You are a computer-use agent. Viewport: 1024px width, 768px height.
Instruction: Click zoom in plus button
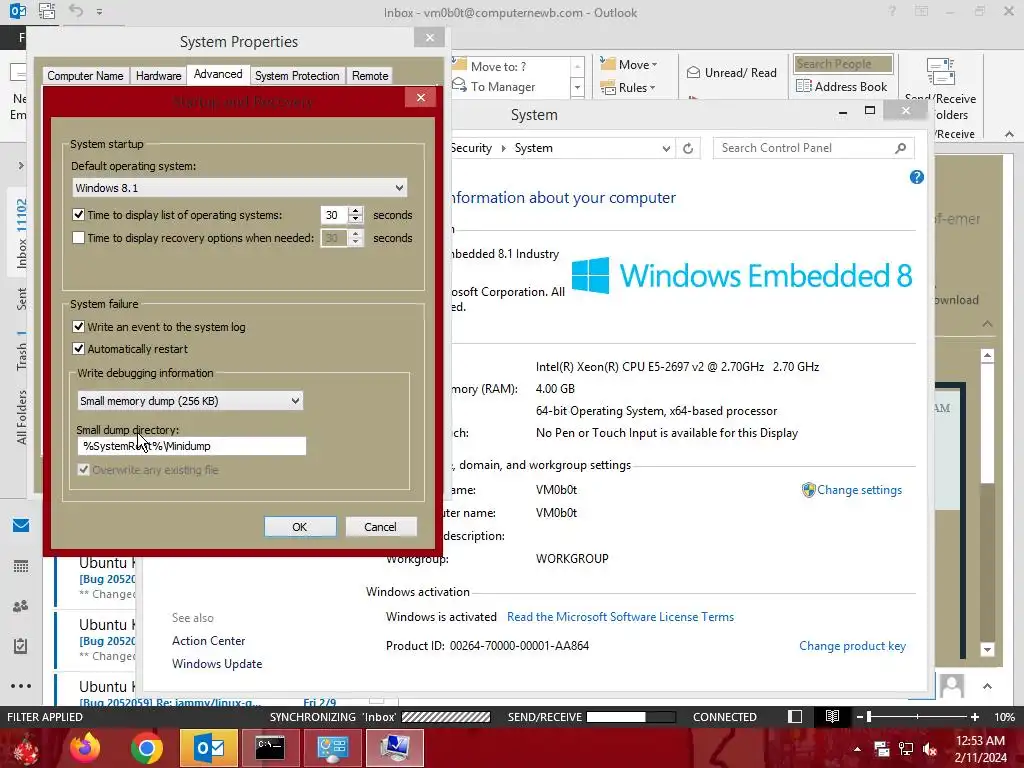[x=974, y=716]
